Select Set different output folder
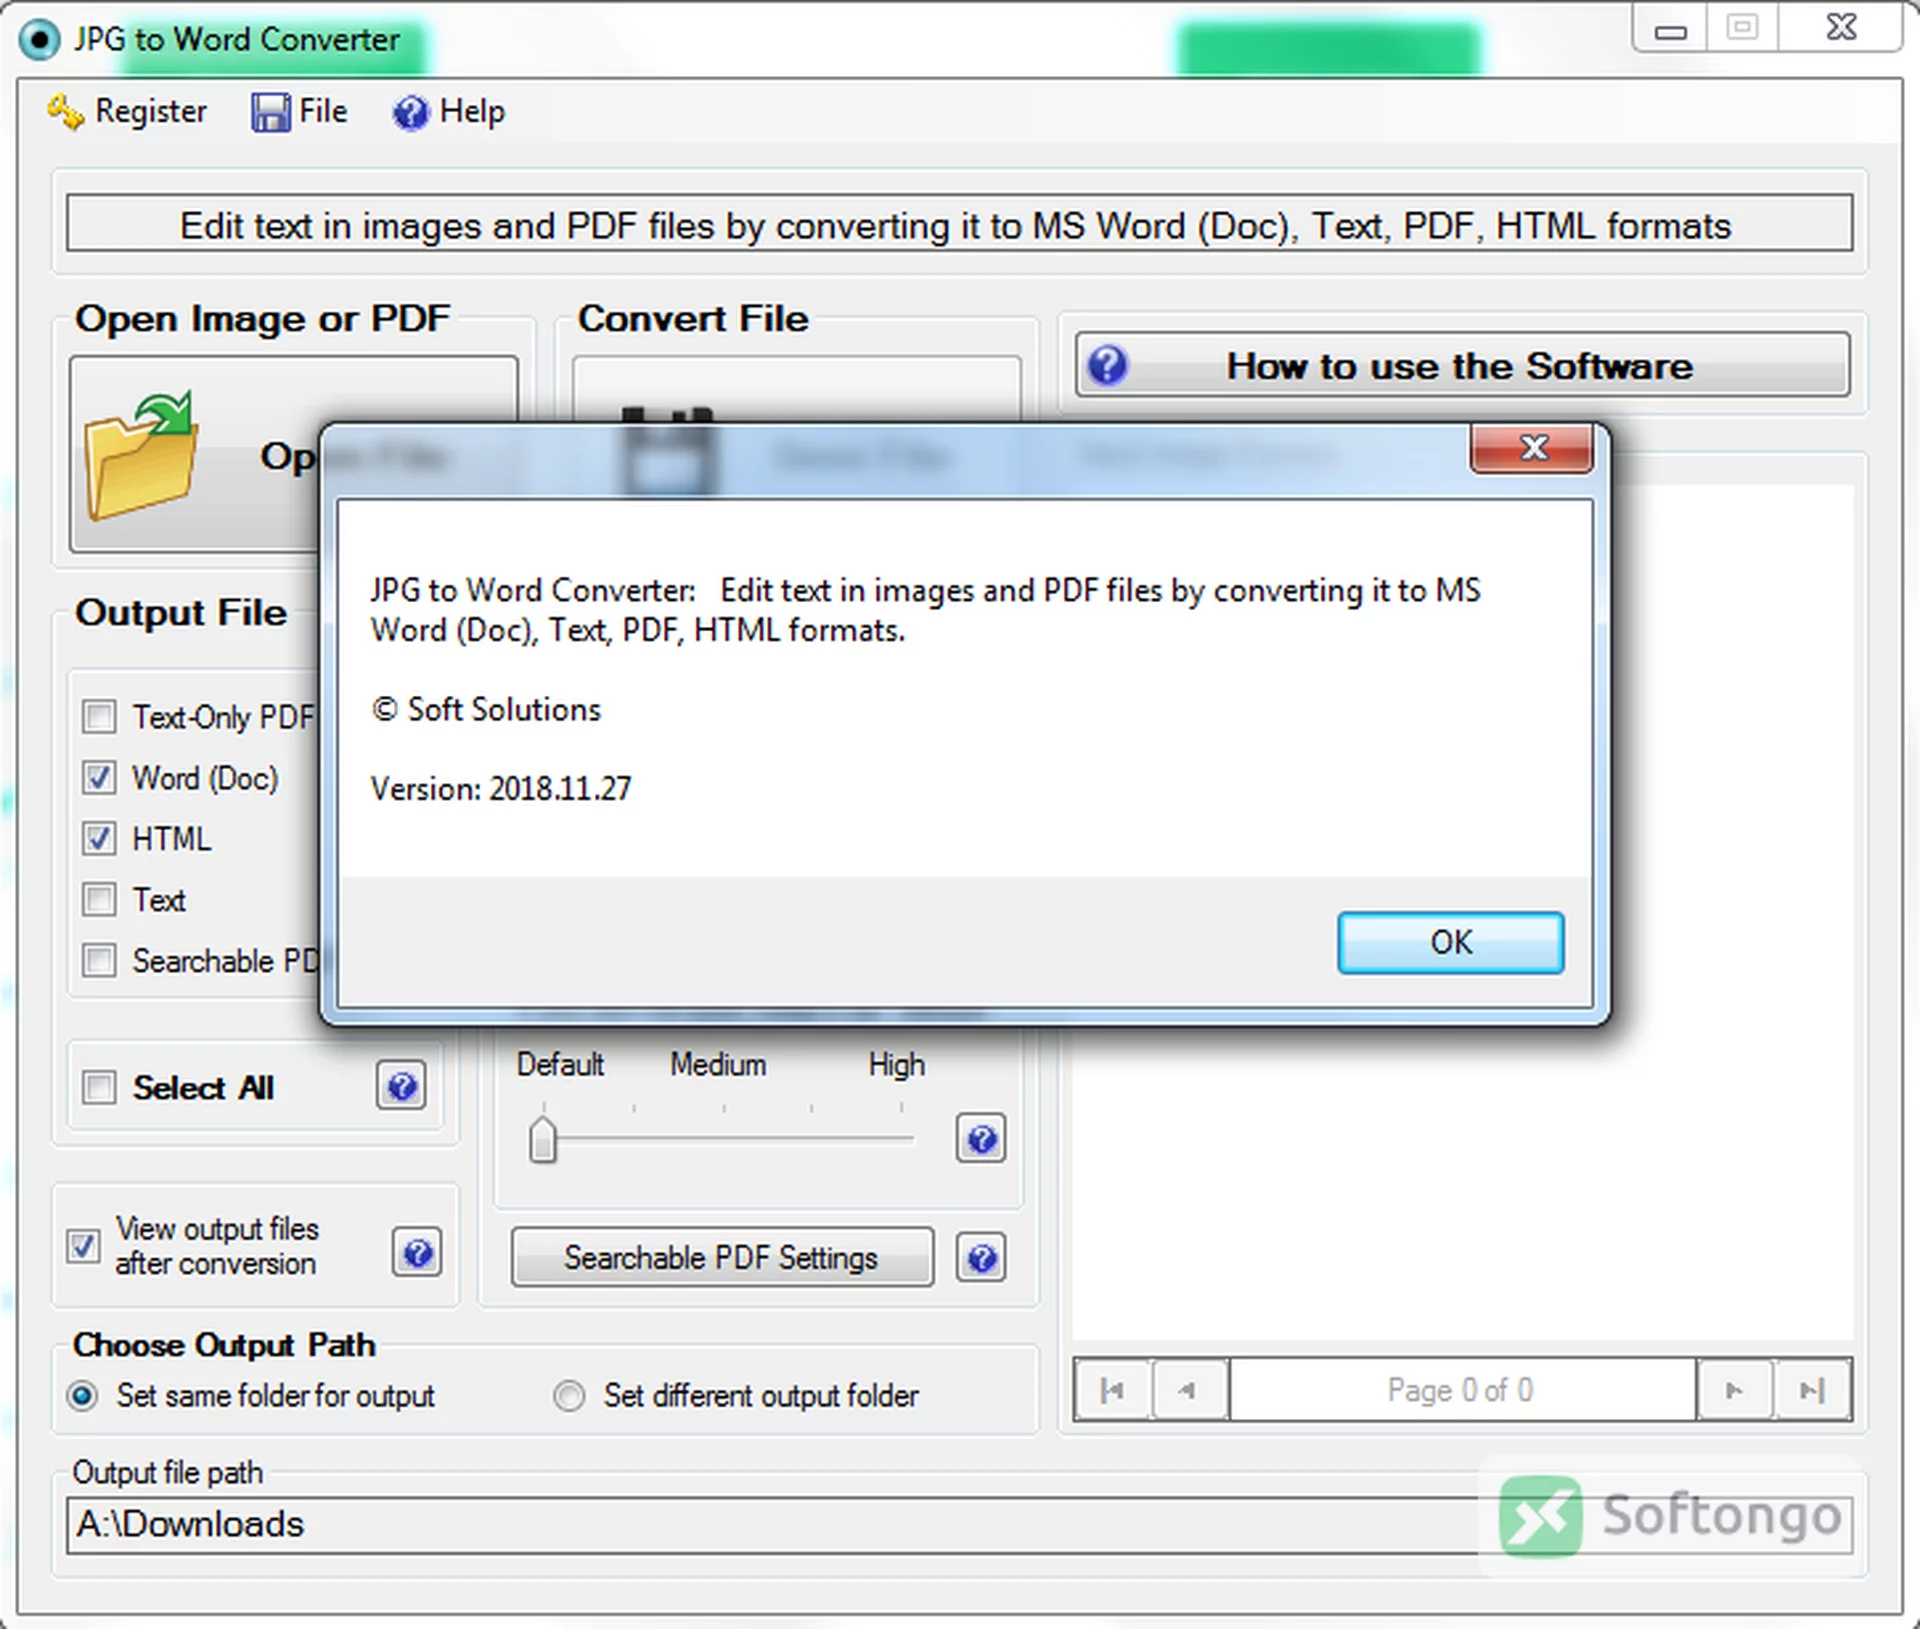Image resolution: width=1920 pixels, height=1629 pixels. pos(569,1395)
